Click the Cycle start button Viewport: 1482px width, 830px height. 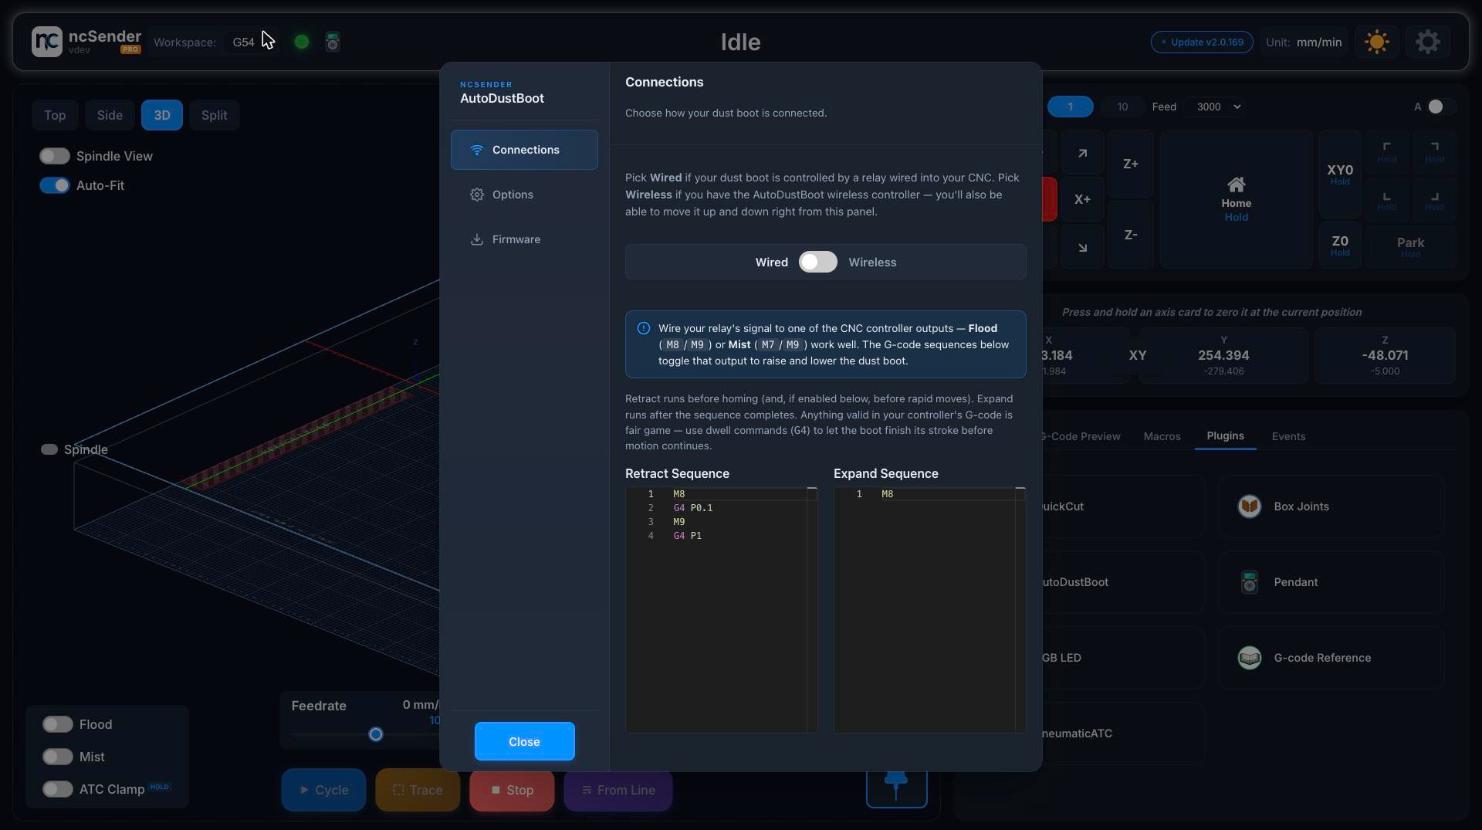click(323, 790)
